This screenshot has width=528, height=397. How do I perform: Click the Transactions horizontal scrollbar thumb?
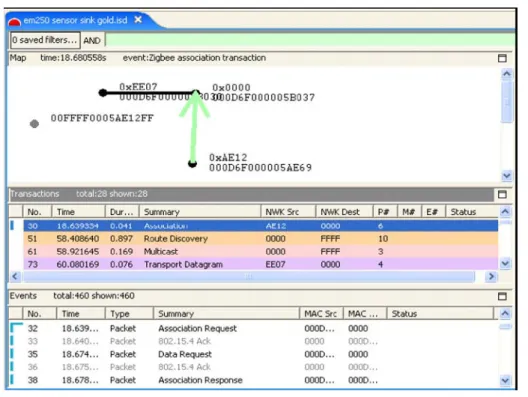[x=249, y=276]
